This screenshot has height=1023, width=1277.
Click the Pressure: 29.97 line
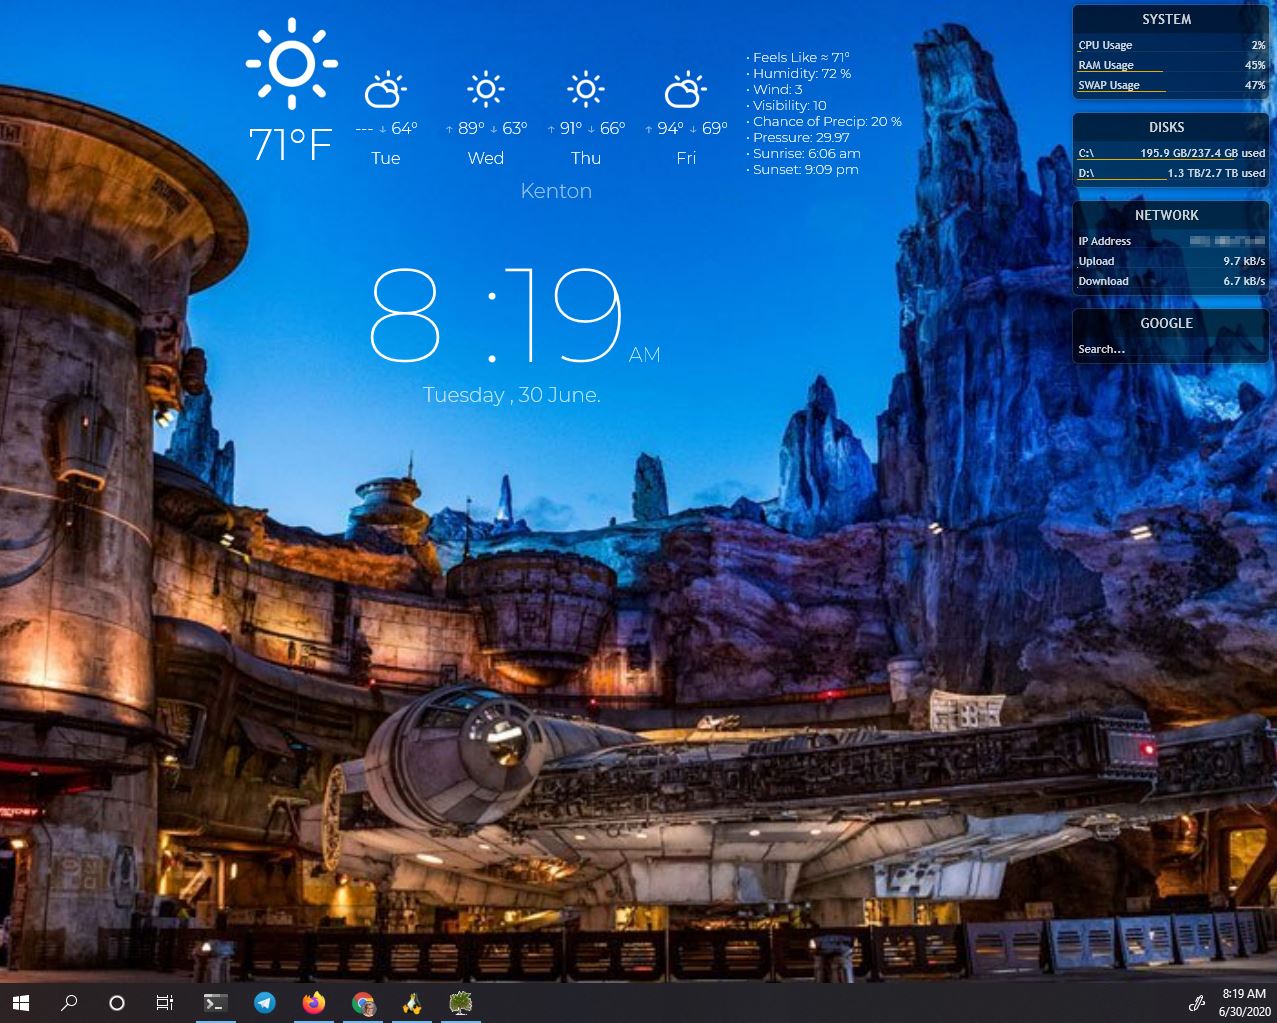(798, 137)
